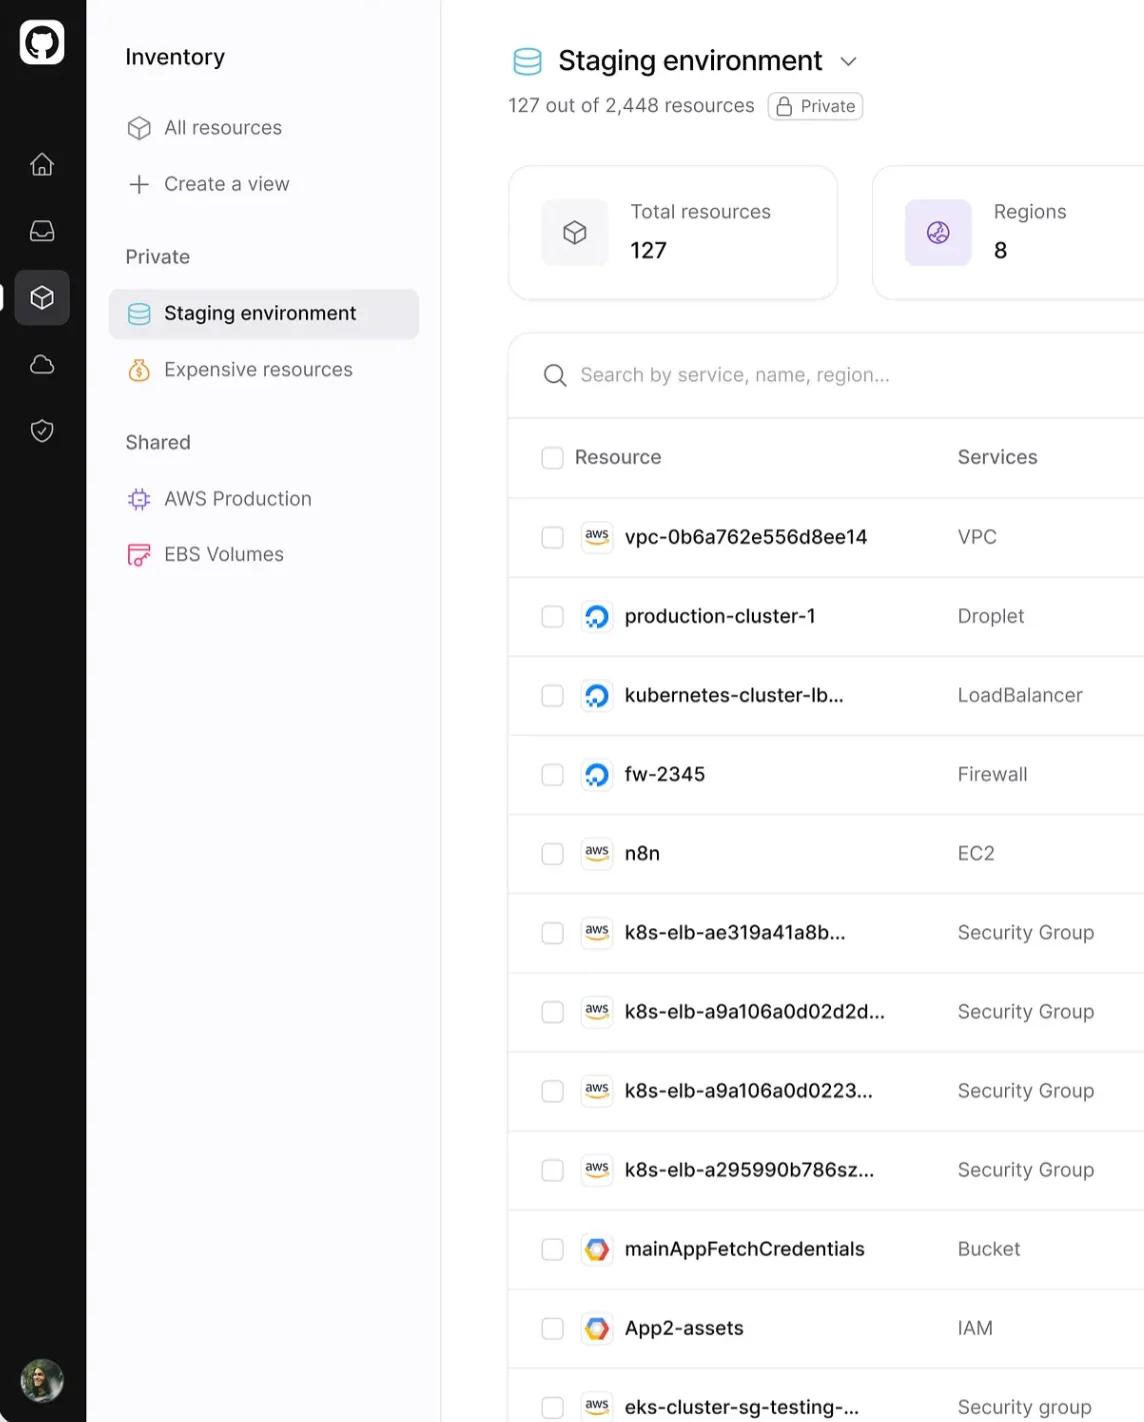Toggle the select-all Resource checkbox
1144x1422 pixels.
[x=552, y=458]
